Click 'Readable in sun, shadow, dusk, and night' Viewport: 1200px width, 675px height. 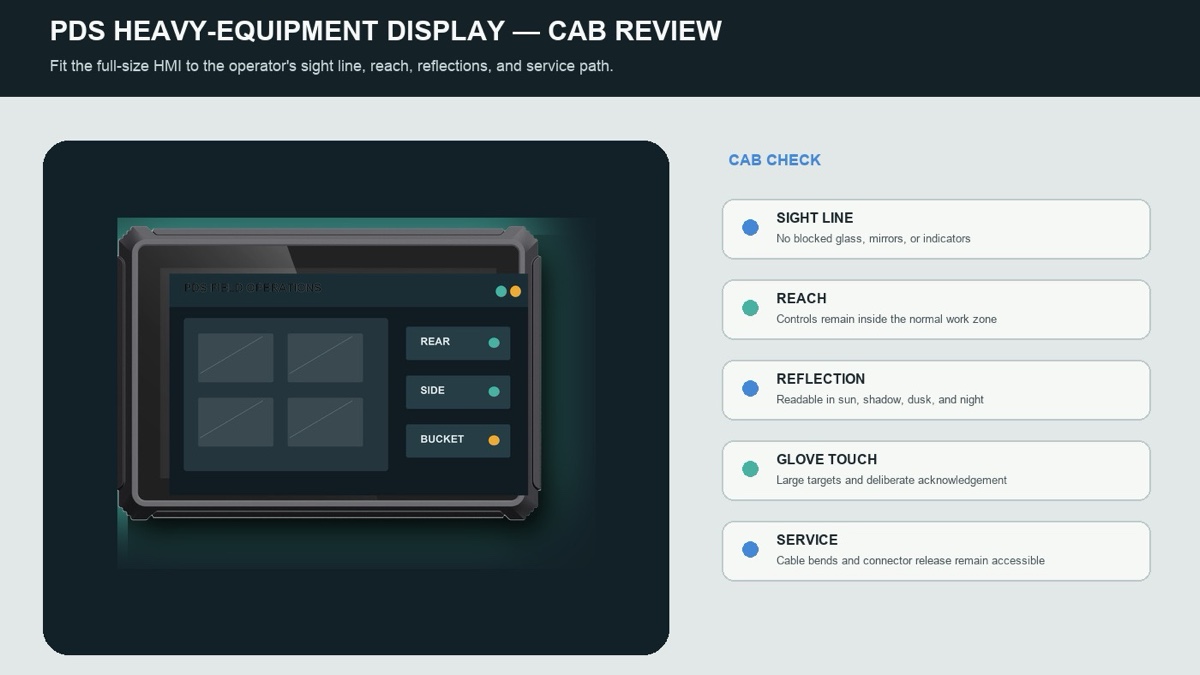point(880,400)
